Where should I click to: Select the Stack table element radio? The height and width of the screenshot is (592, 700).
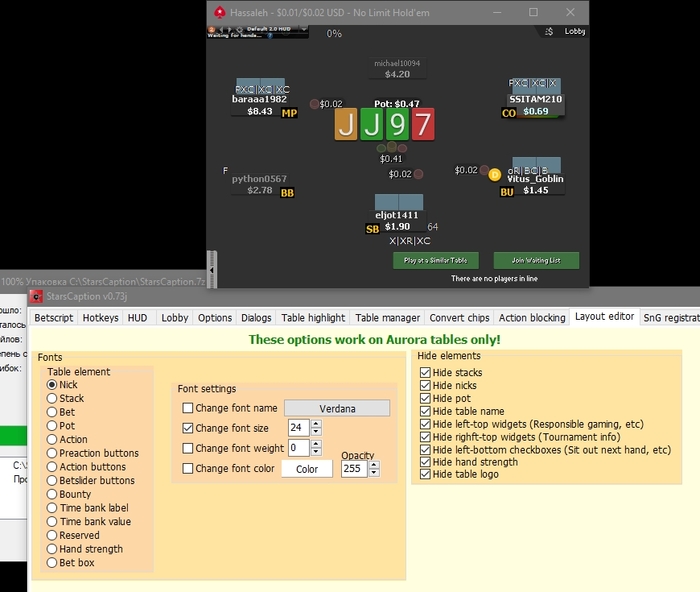[x=52, y=398]
